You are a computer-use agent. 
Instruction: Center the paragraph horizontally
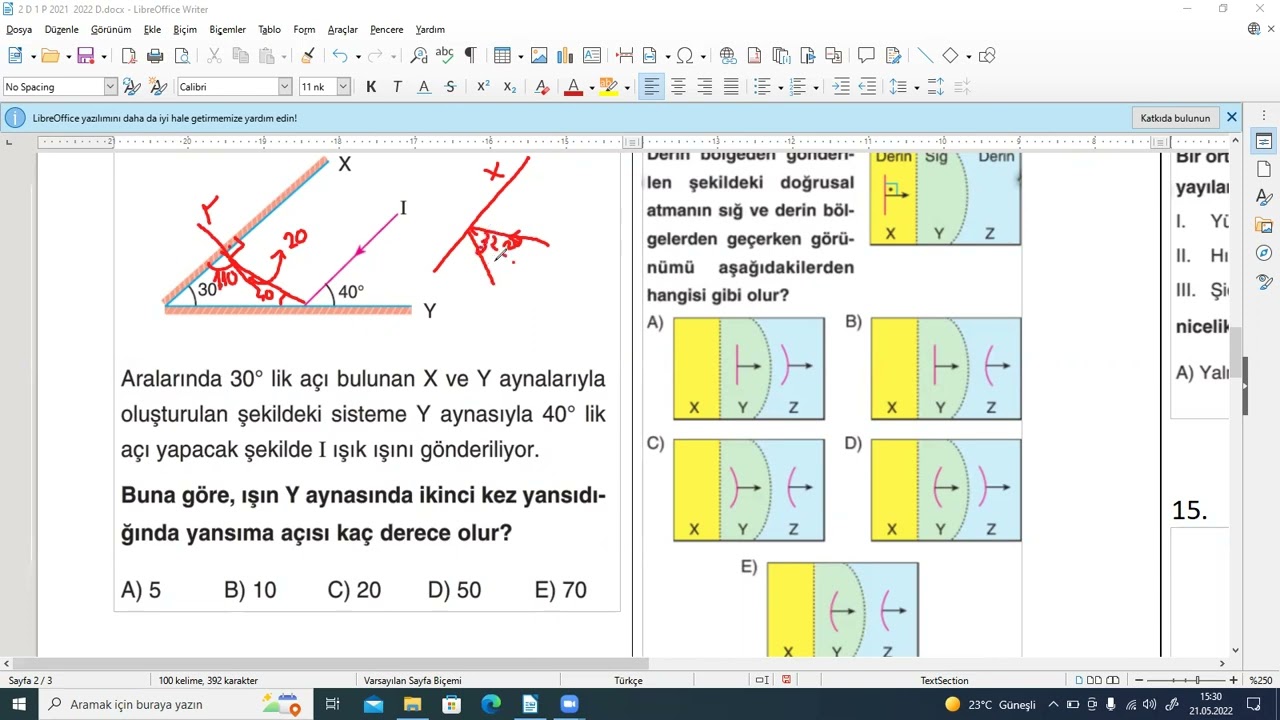[678, 87]
